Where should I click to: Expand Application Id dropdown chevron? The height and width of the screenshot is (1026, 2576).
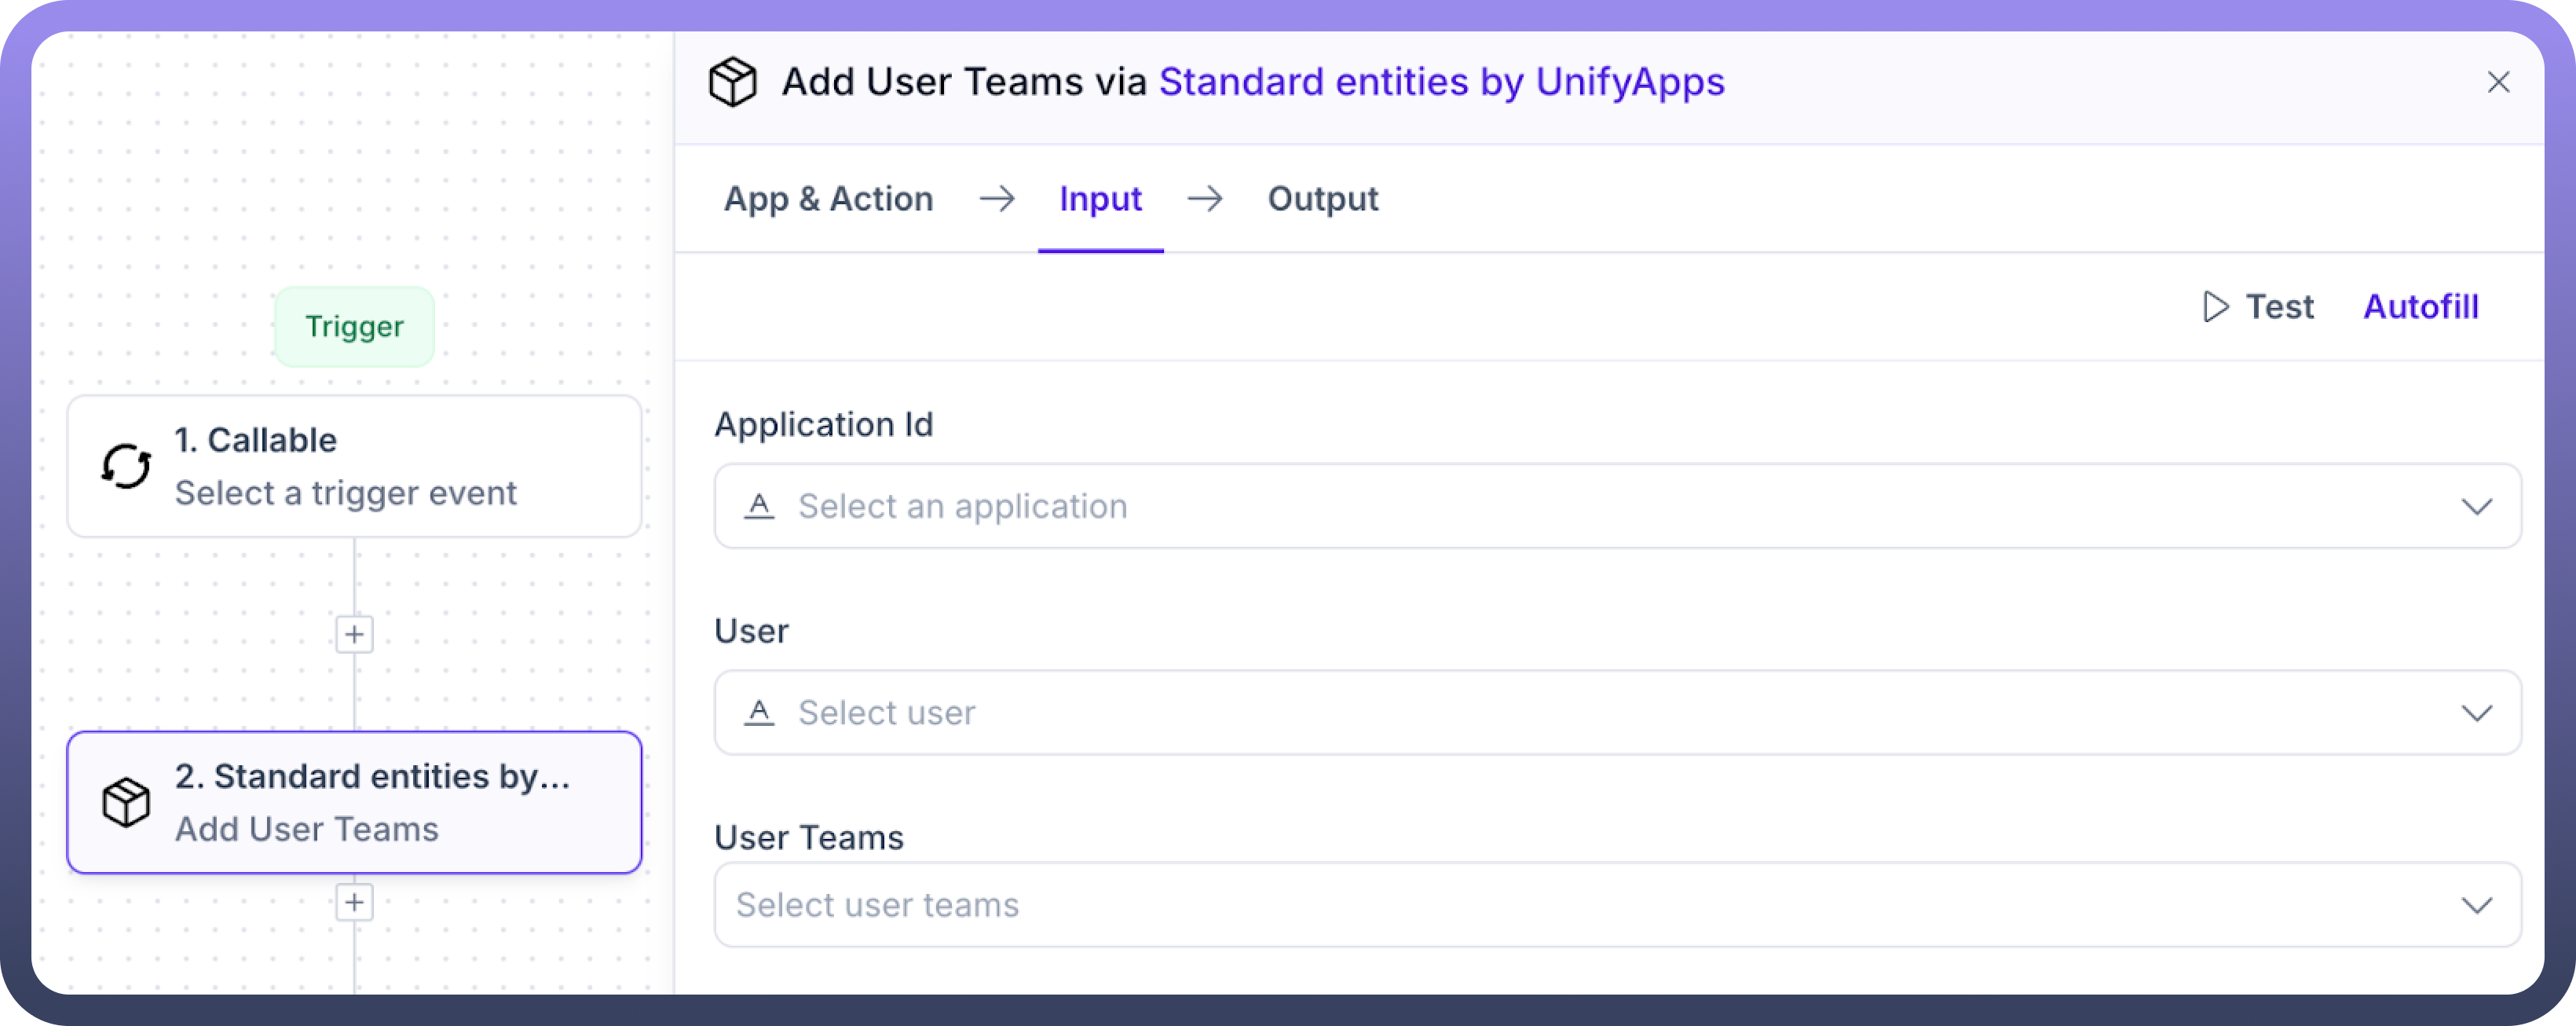coord(2476,506)
